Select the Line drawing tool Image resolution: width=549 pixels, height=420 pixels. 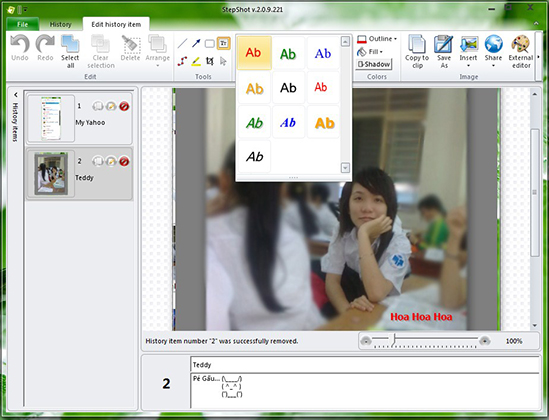click(x=182, y=43)
